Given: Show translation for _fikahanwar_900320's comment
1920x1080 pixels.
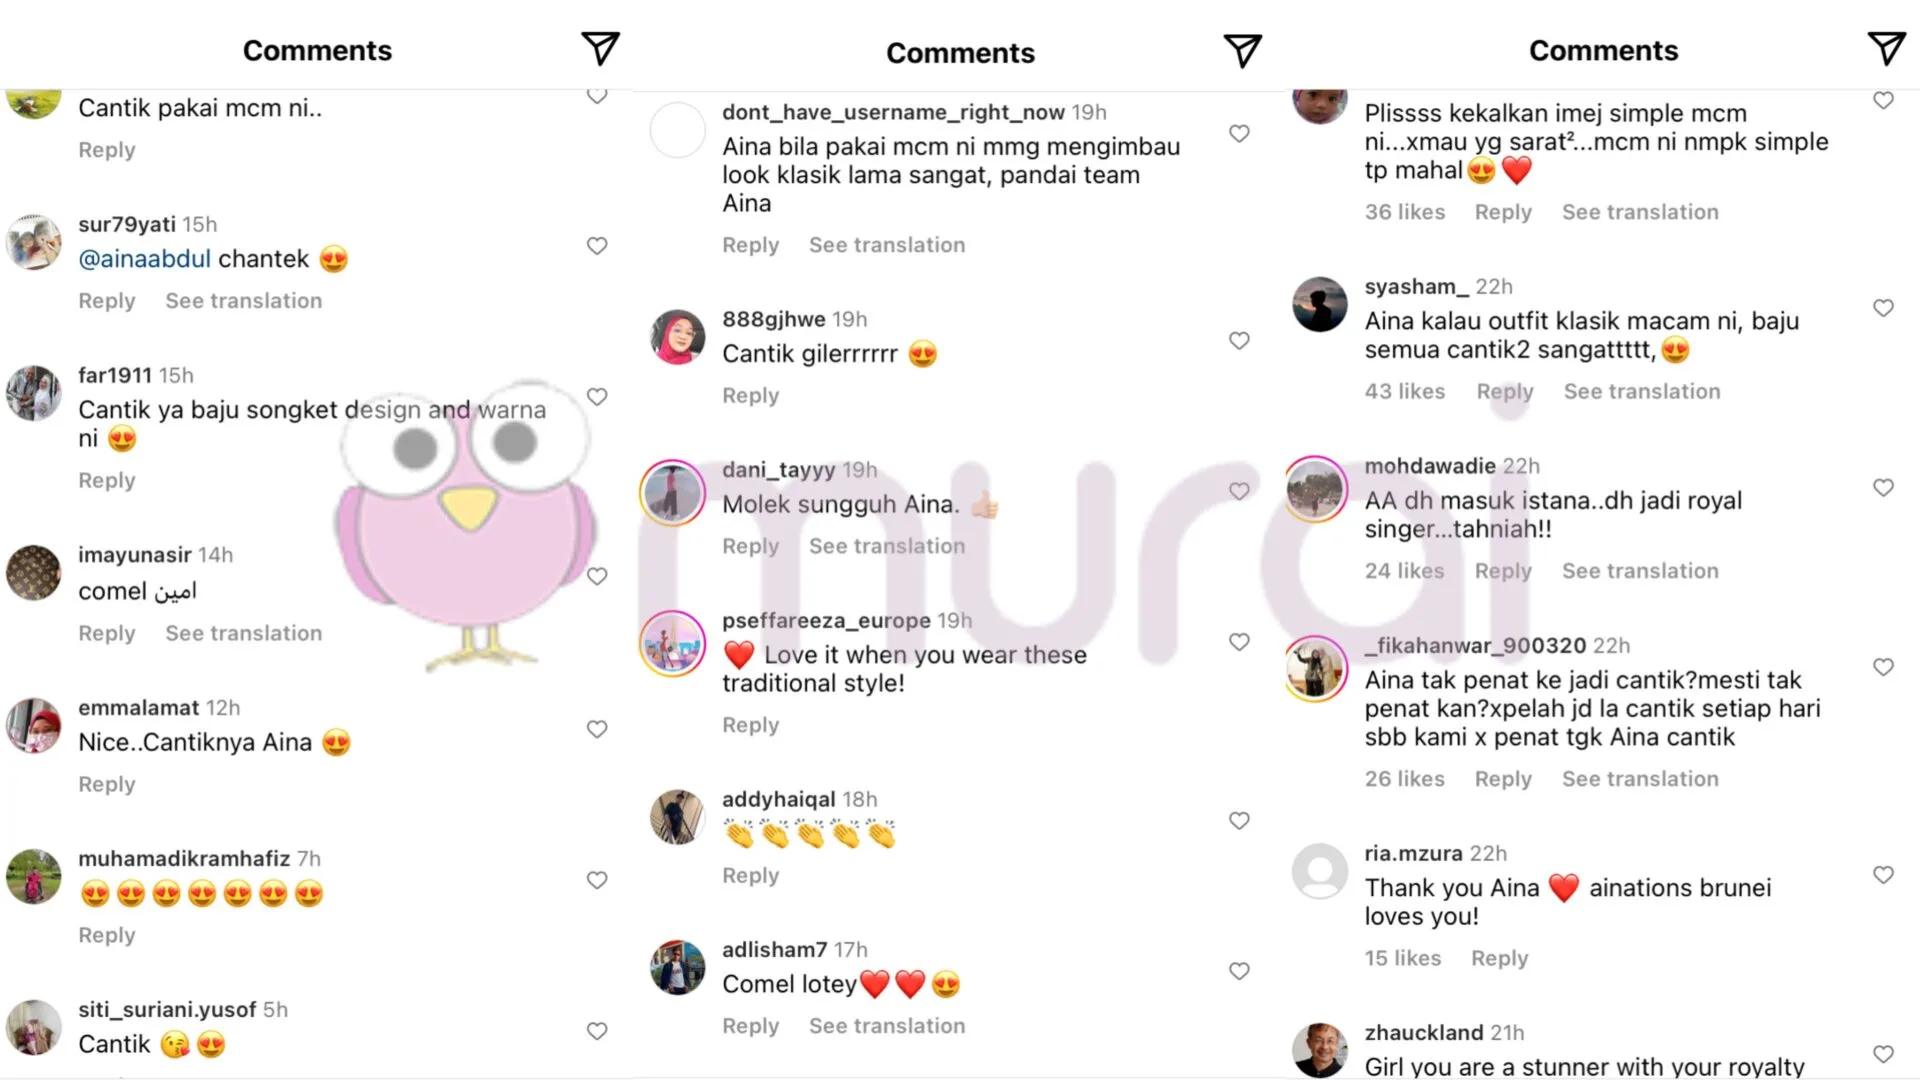Looking at the screenshot, I should (1640, 779).
